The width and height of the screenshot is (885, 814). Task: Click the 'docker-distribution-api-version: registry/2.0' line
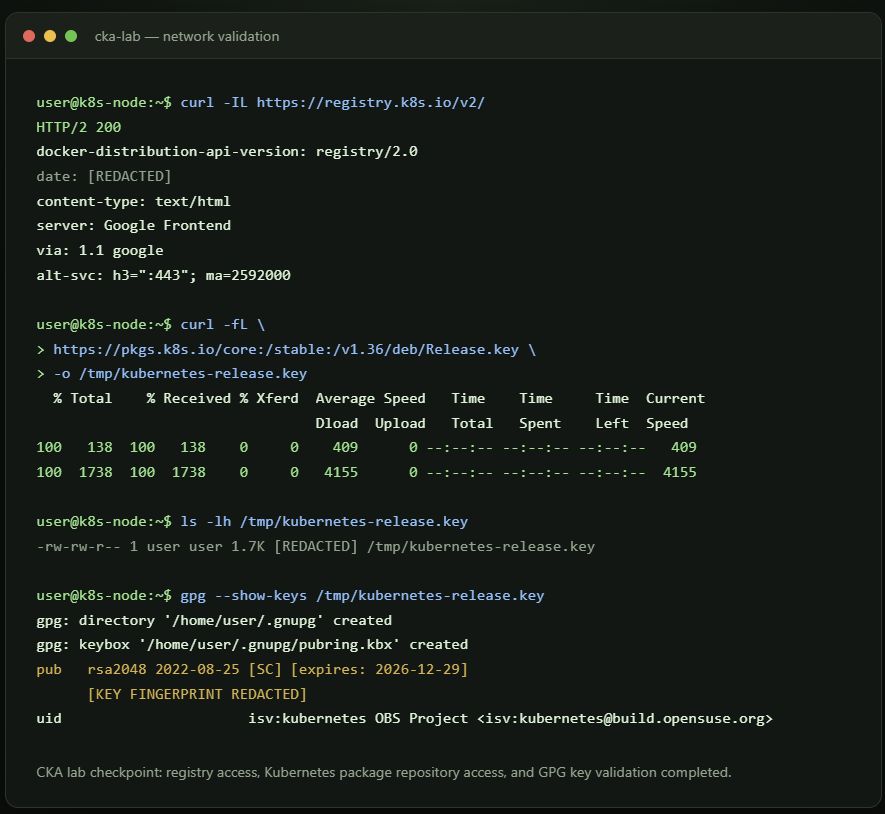click(227, 151)
